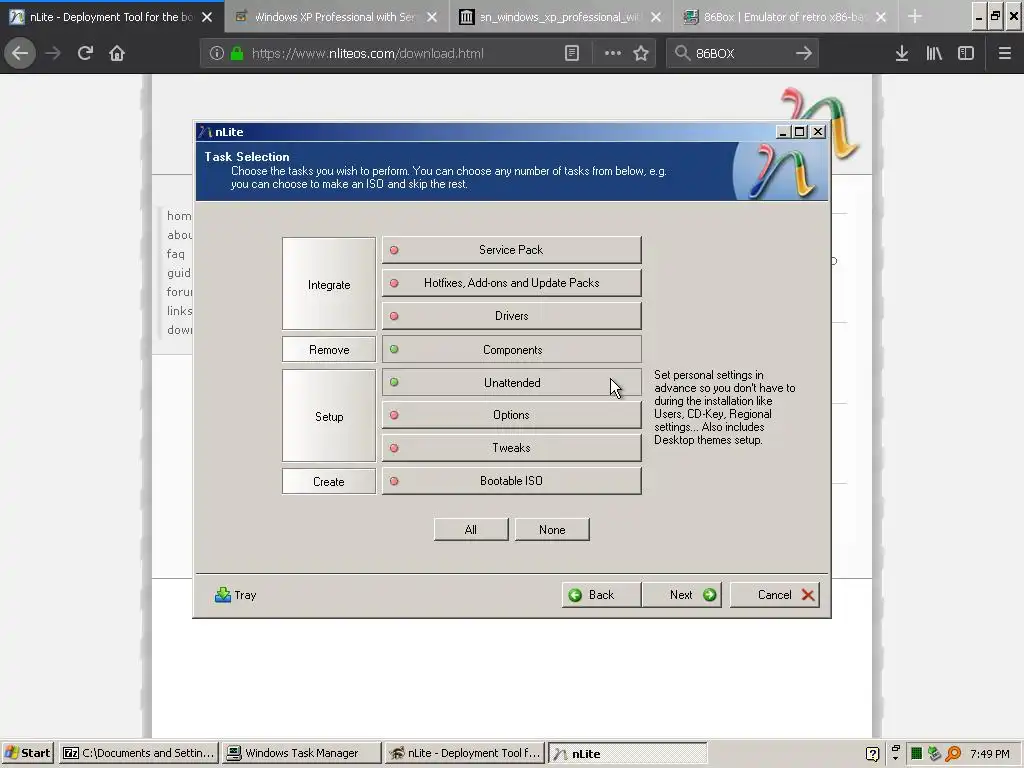Close the Windows XP Professional tab
The width and height of the screenshot is (1024, 768).
pyautogui.click(x=432, y=17)
